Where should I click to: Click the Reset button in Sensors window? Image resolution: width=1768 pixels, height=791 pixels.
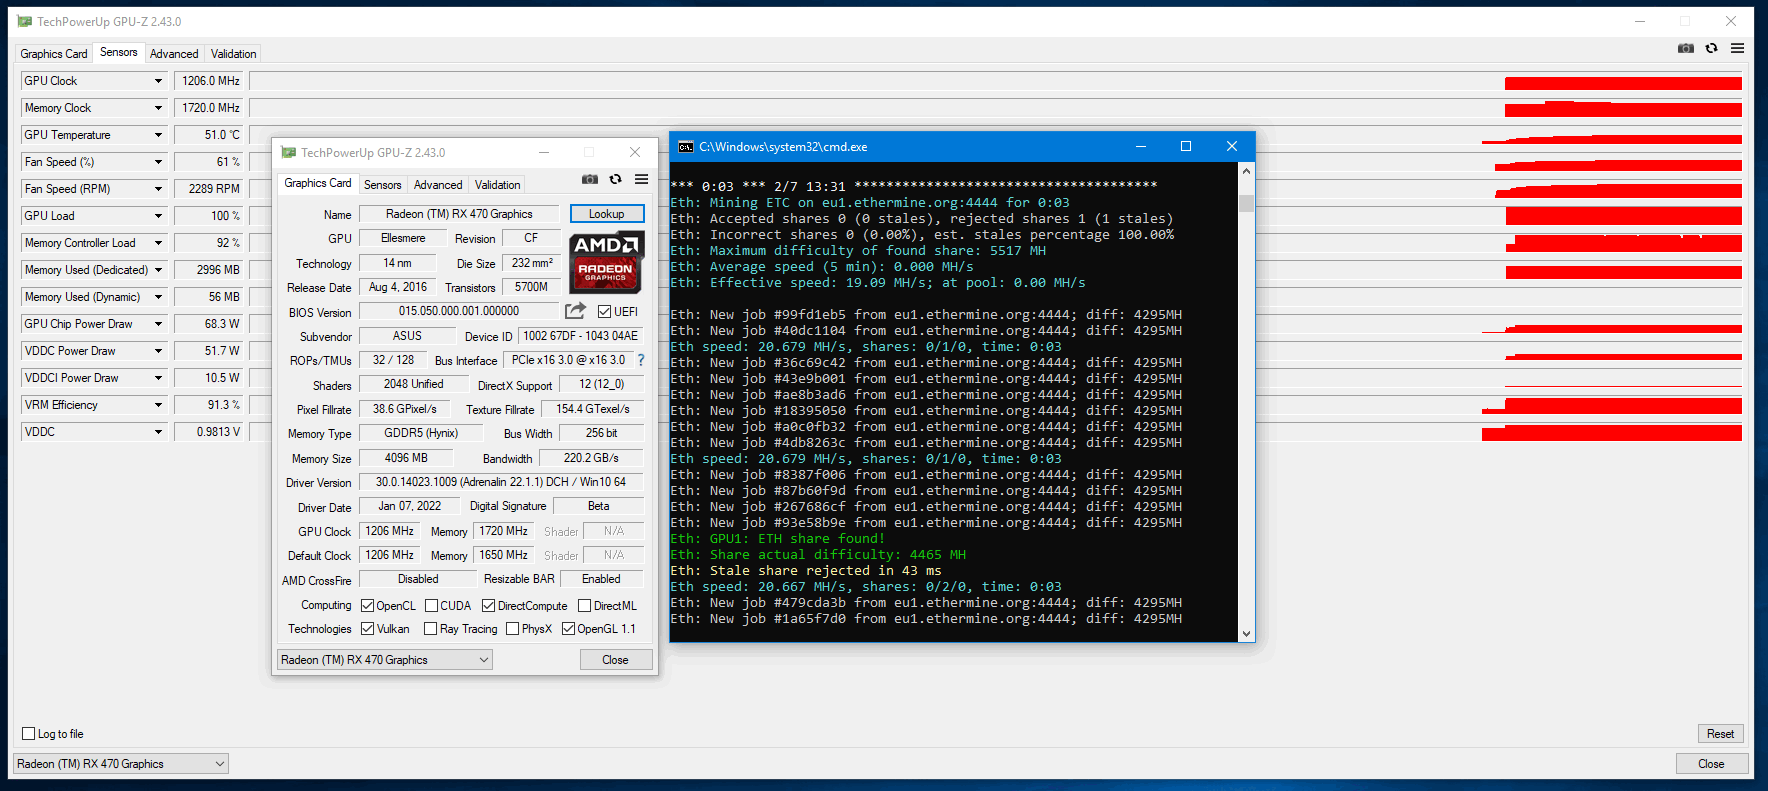[x=1721, y=734]
